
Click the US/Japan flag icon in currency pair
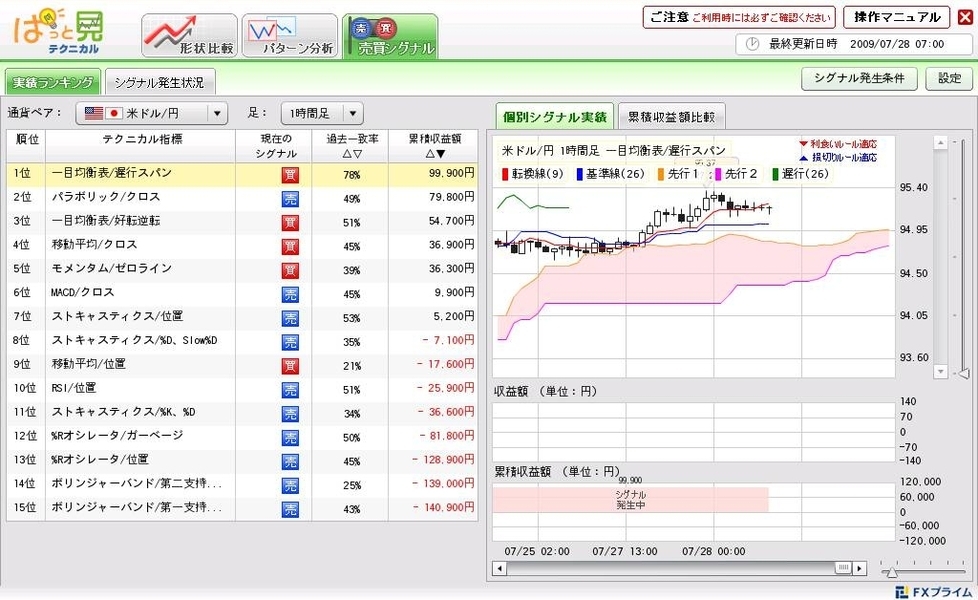103,114
